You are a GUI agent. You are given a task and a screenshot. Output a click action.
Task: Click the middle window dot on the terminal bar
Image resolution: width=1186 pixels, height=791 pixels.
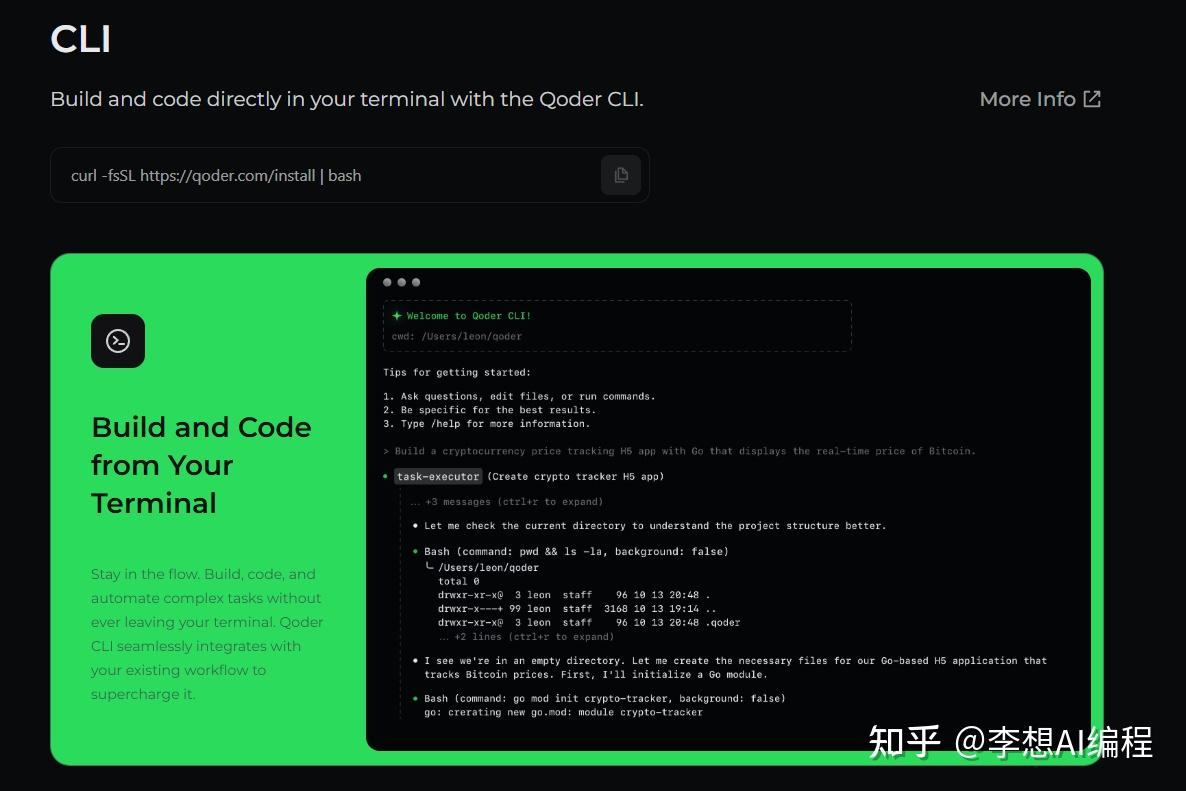coord(401,282)
